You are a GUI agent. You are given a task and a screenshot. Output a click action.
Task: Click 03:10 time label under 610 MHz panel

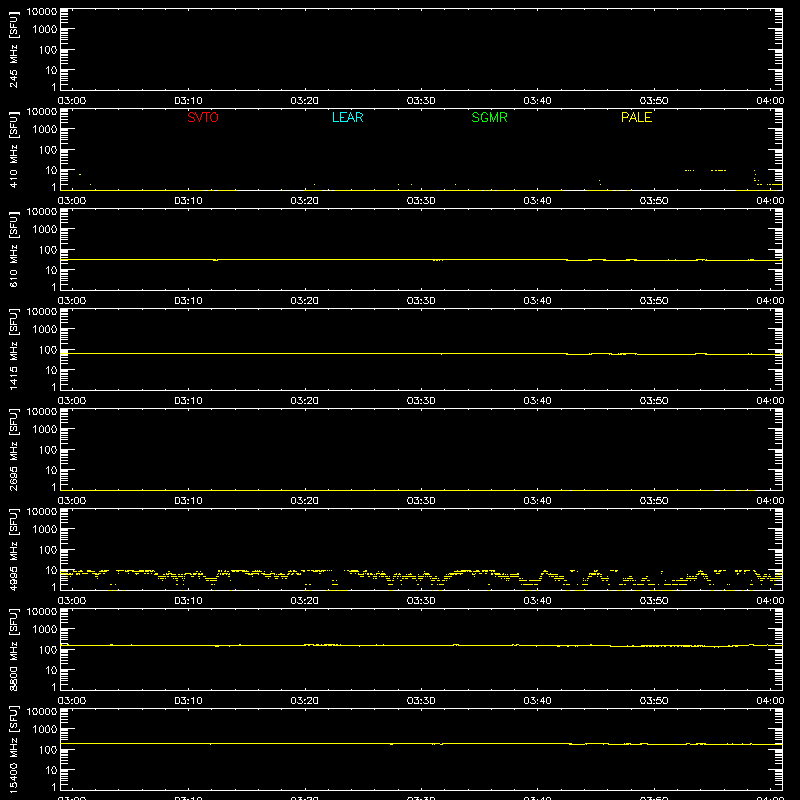click(x=188, y=301)
